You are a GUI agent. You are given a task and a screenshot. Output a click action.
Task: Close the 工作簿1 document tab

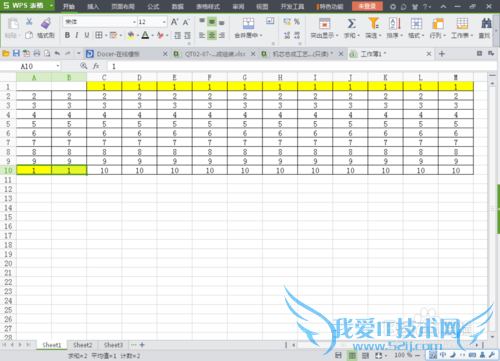pos(429,54)
